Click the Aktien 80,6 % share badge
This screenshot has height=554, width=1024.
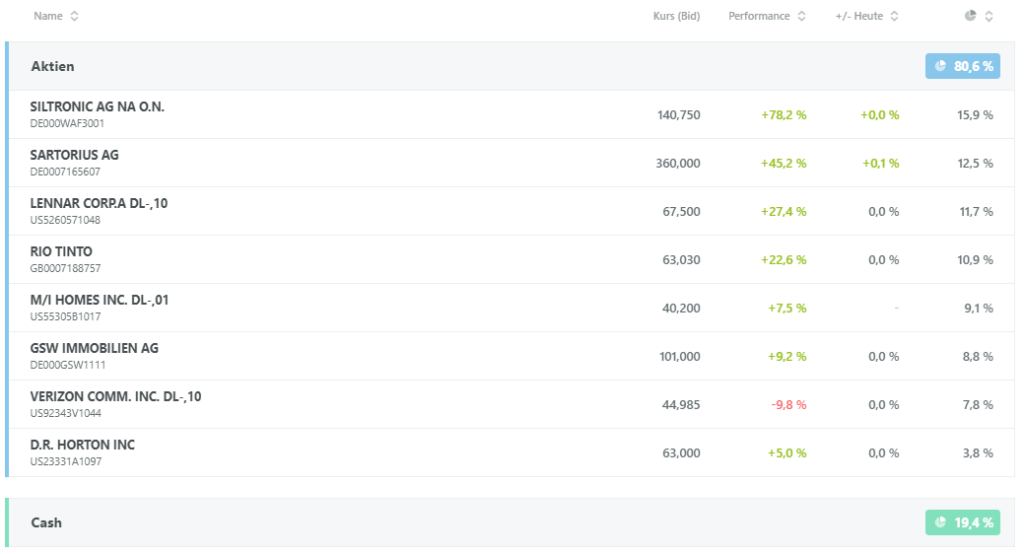(963, 66)
